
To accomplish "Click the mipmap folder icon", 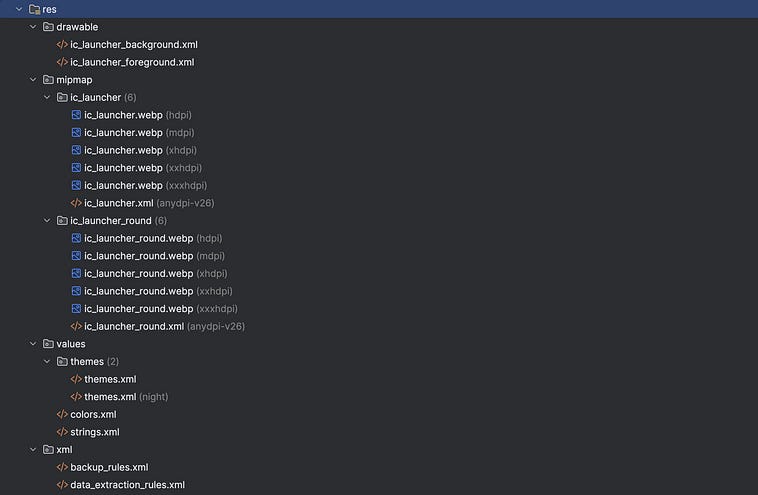I will point(48,80).
